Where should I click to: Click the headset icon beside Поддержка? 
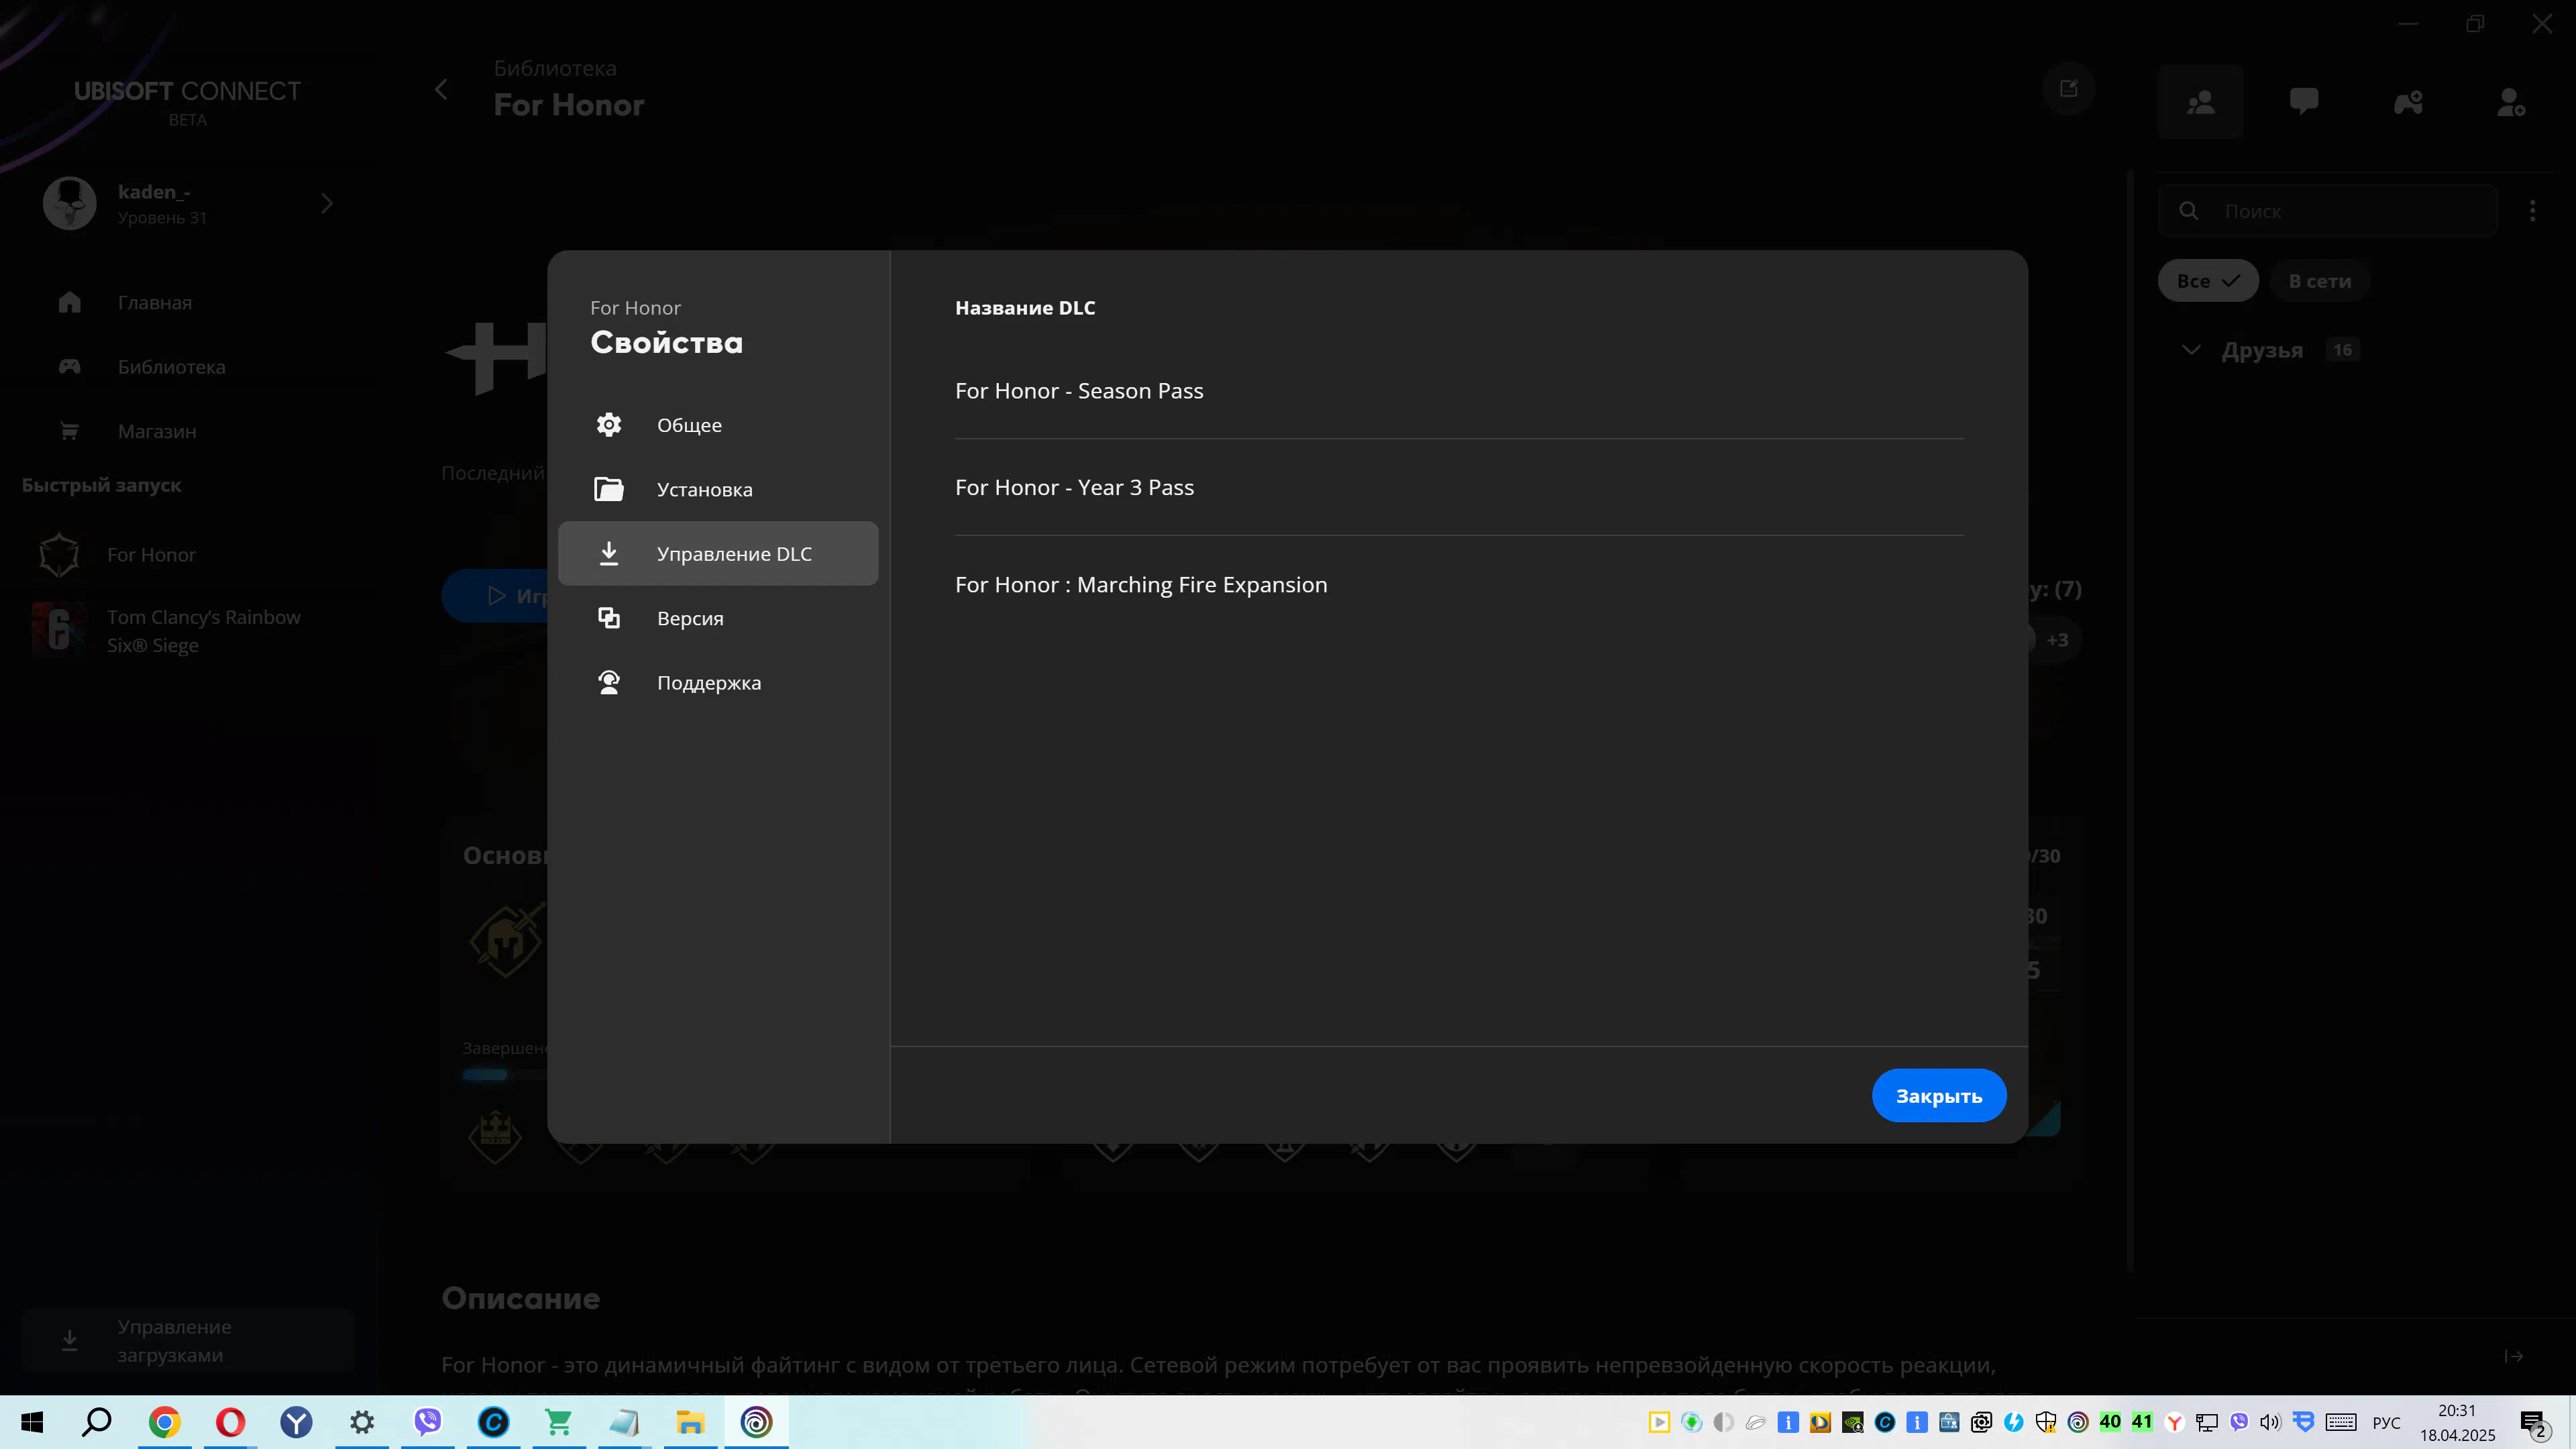609,682
